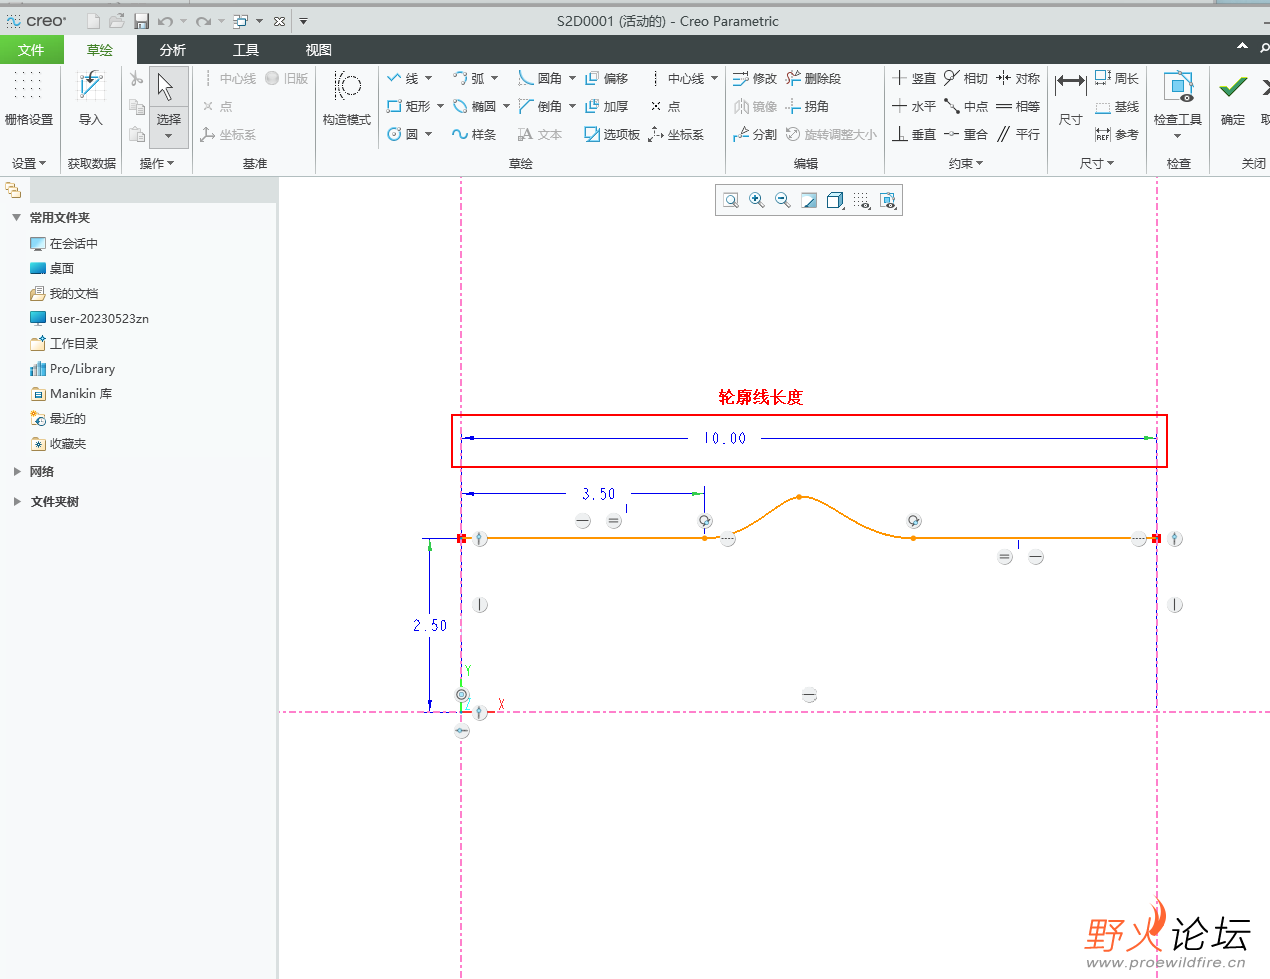This screenshot has width=1270, height=979.
Task: Apply the 相切 (Tangent) constraint
Action: pyautogui.click(x=966, y=78)
